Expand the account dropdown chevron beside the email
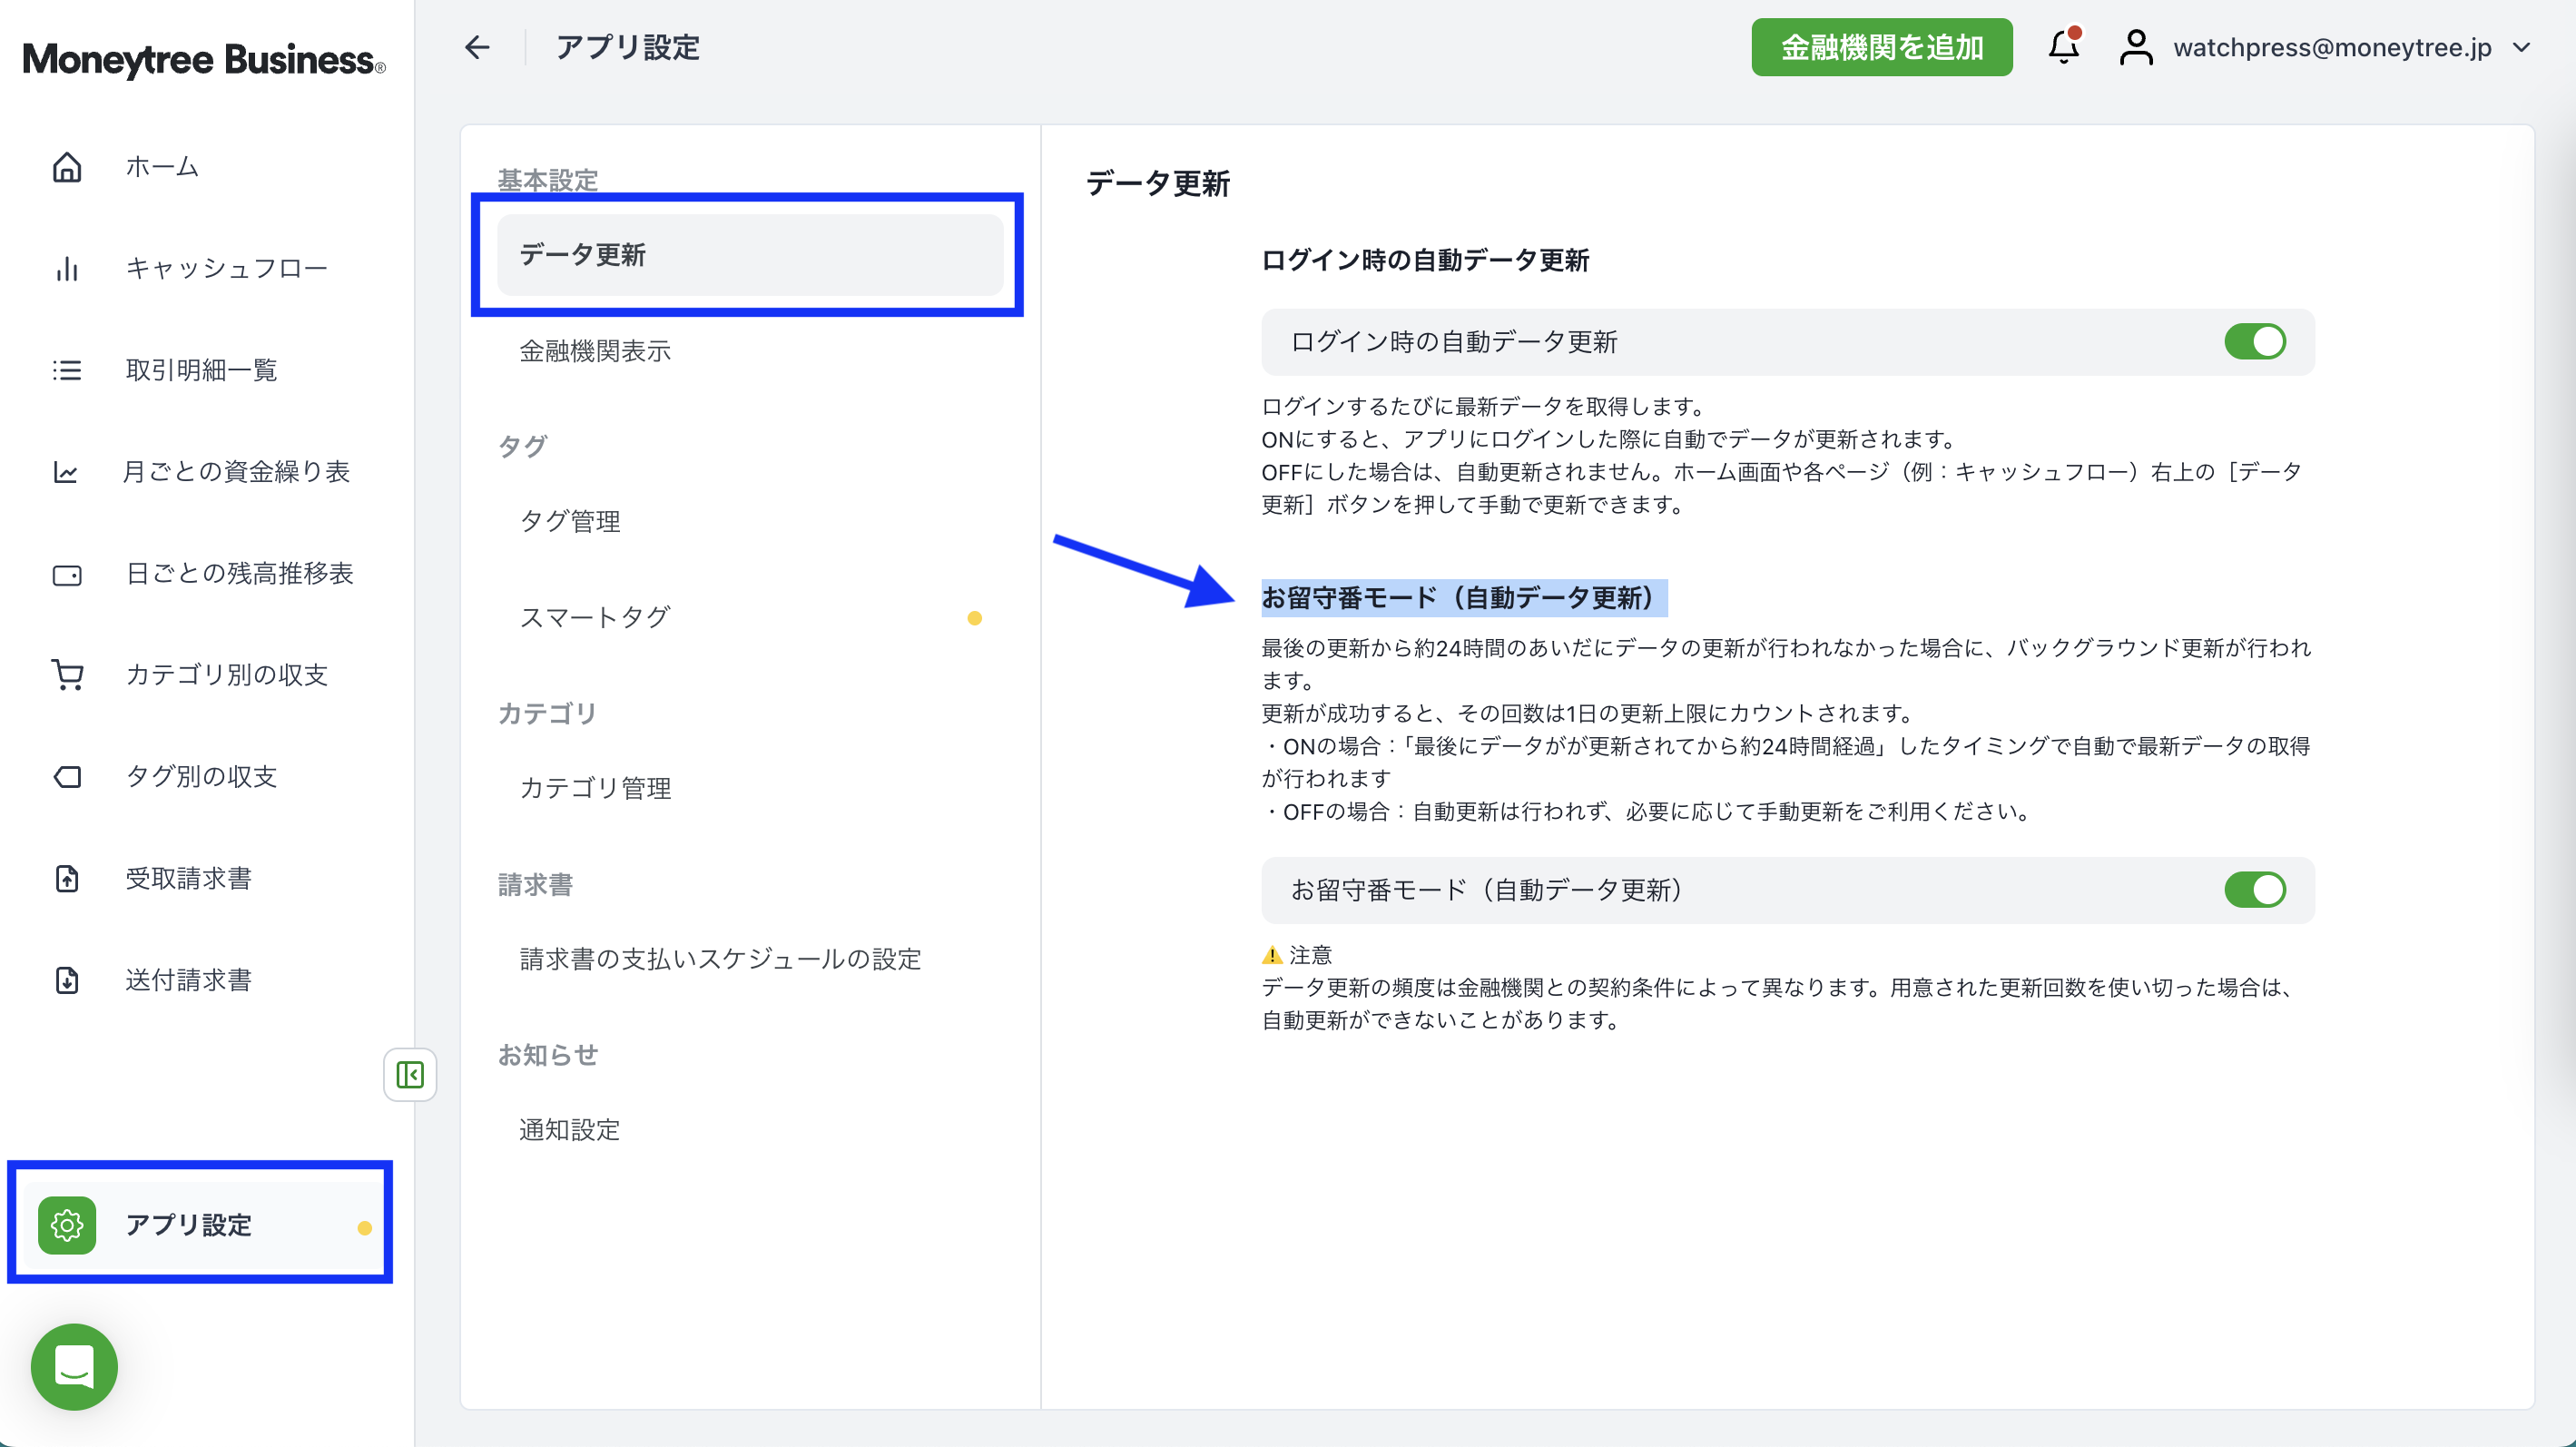This screenshot has width=2576, height=1447. pos(2522,47)
